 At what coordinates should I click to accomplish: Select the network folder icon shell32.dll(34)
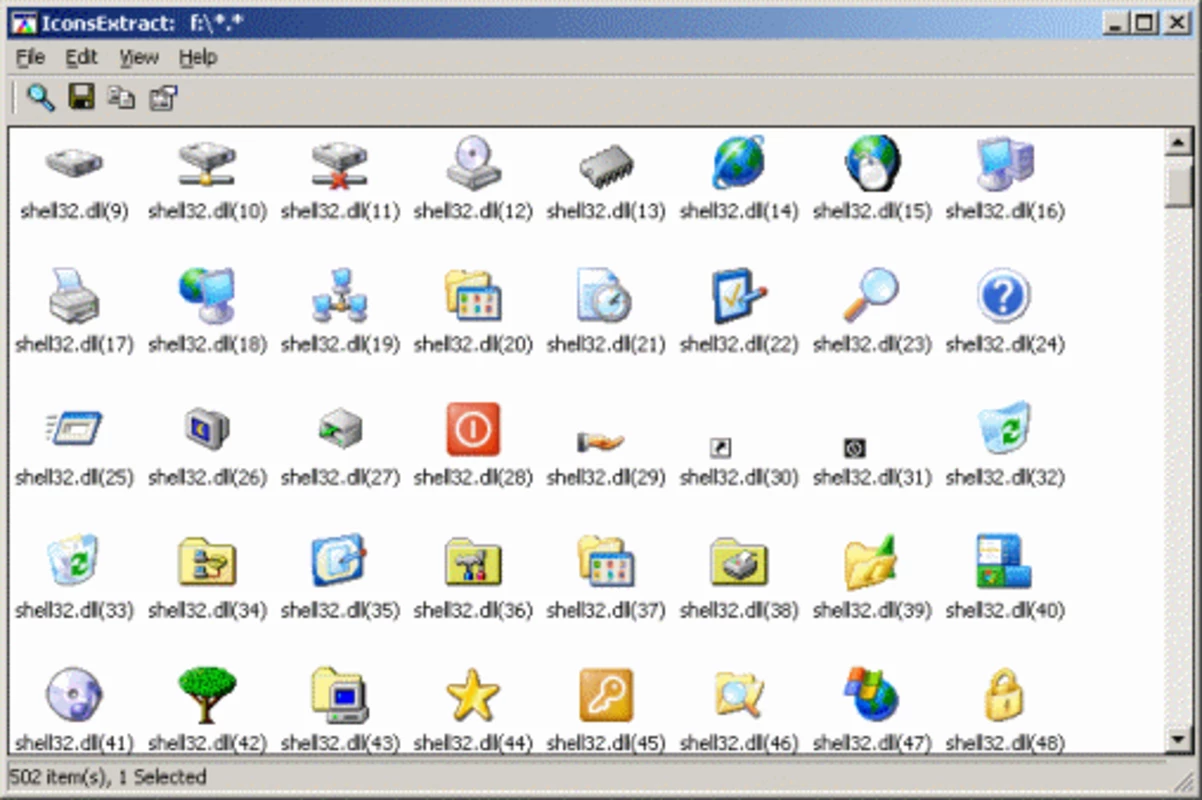click(x=207, y=562)
